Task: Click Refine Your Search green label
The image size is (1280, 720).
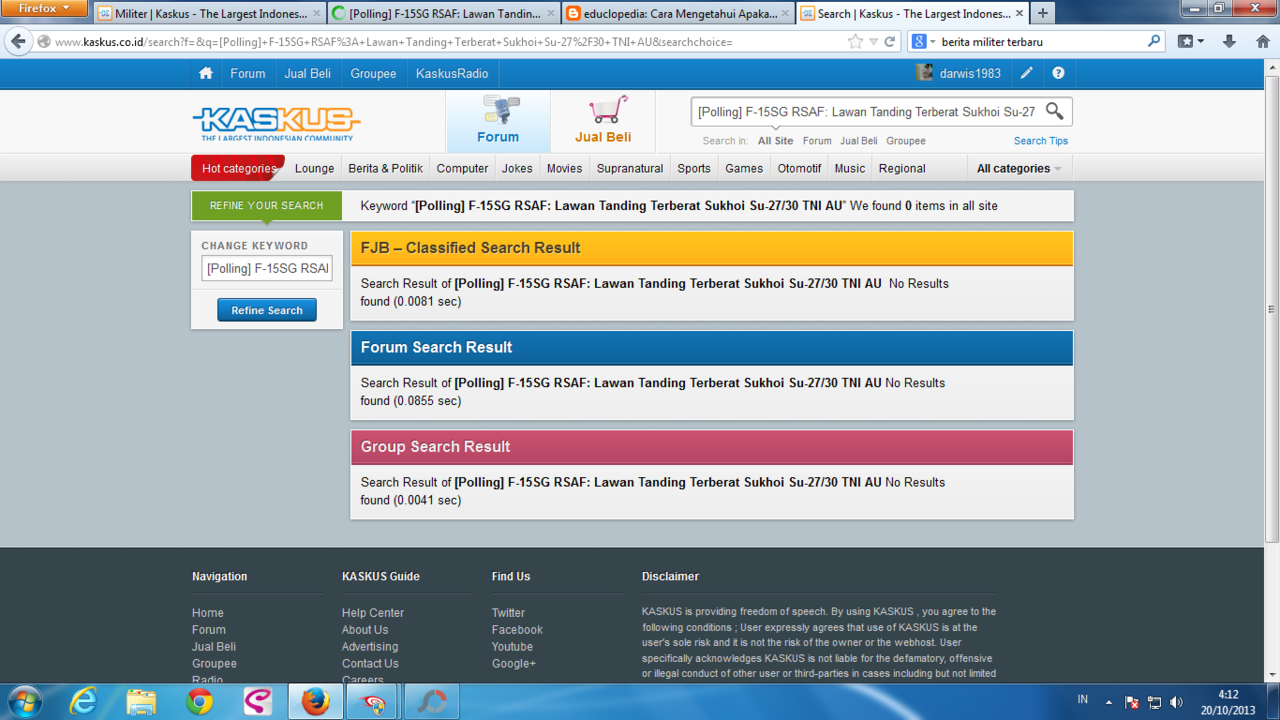Action: point(267,205)
